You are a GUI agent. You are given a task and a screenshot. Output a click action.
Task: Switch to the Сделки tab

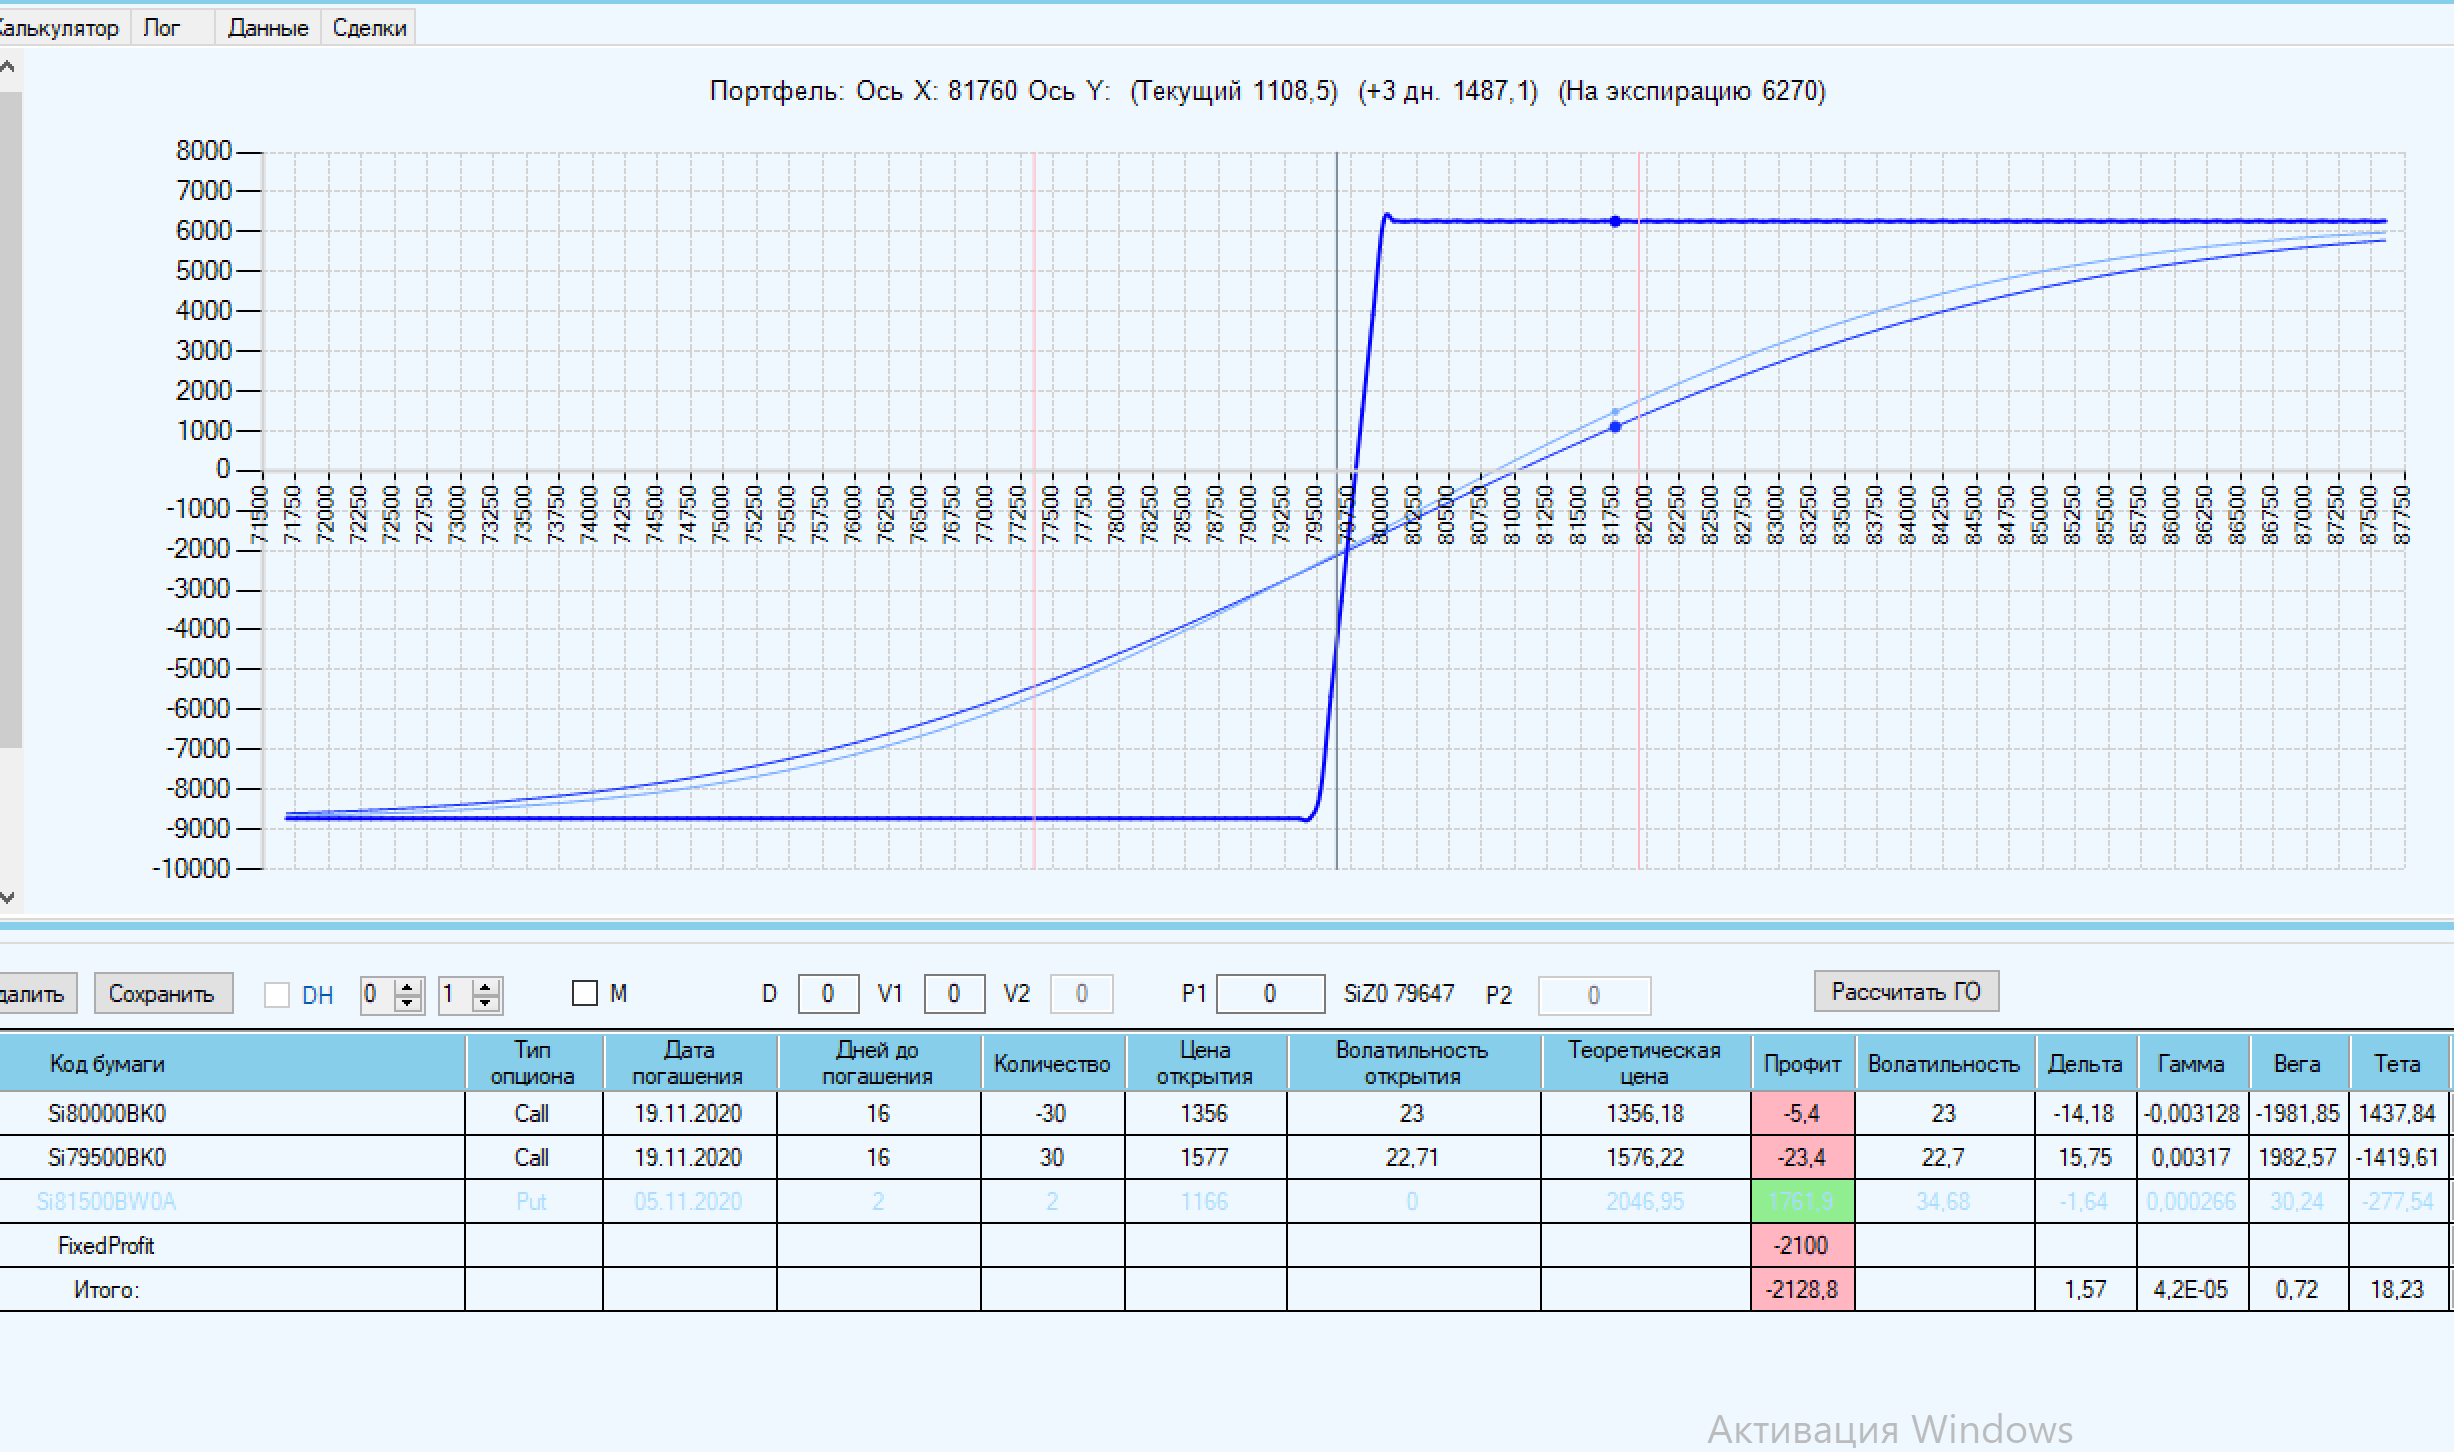point(369,28)
